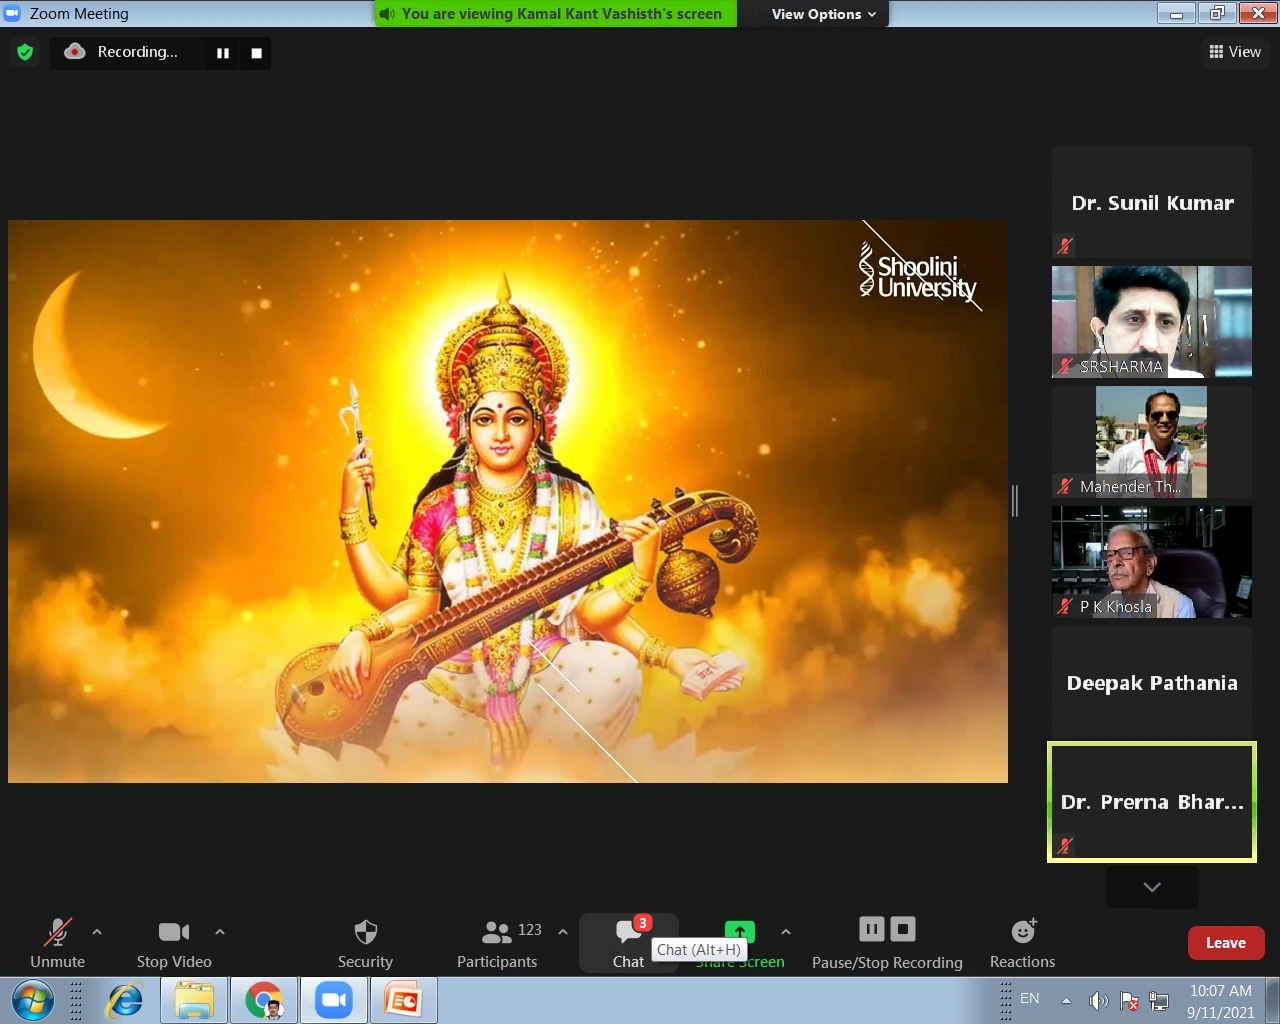Show hidden tray icons arrow
1280x1024 pixels.
pyautogui.click(x=1066, y=1001)
